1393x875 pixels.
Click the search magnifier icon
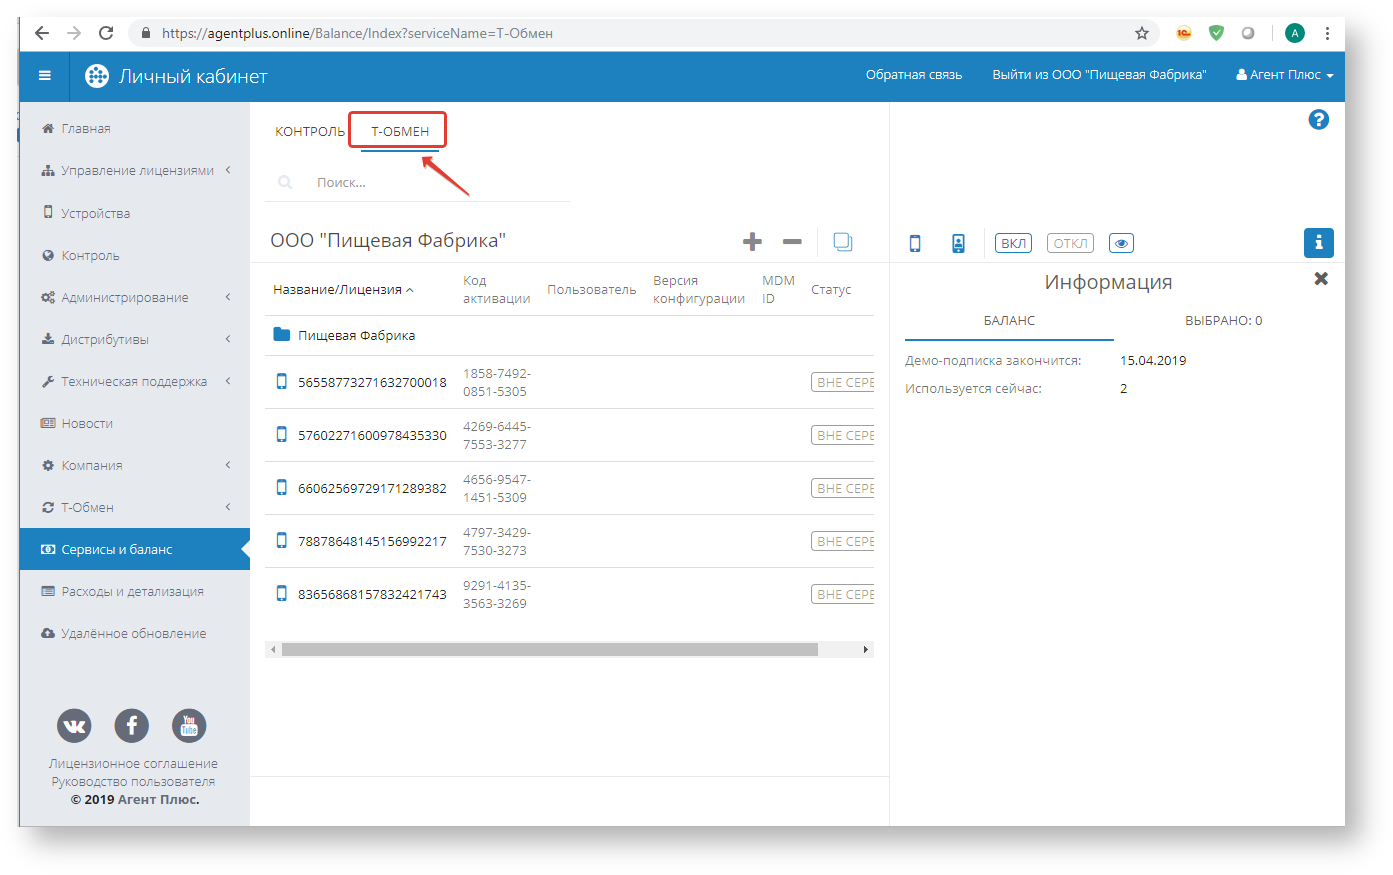(x=285, y=183)
